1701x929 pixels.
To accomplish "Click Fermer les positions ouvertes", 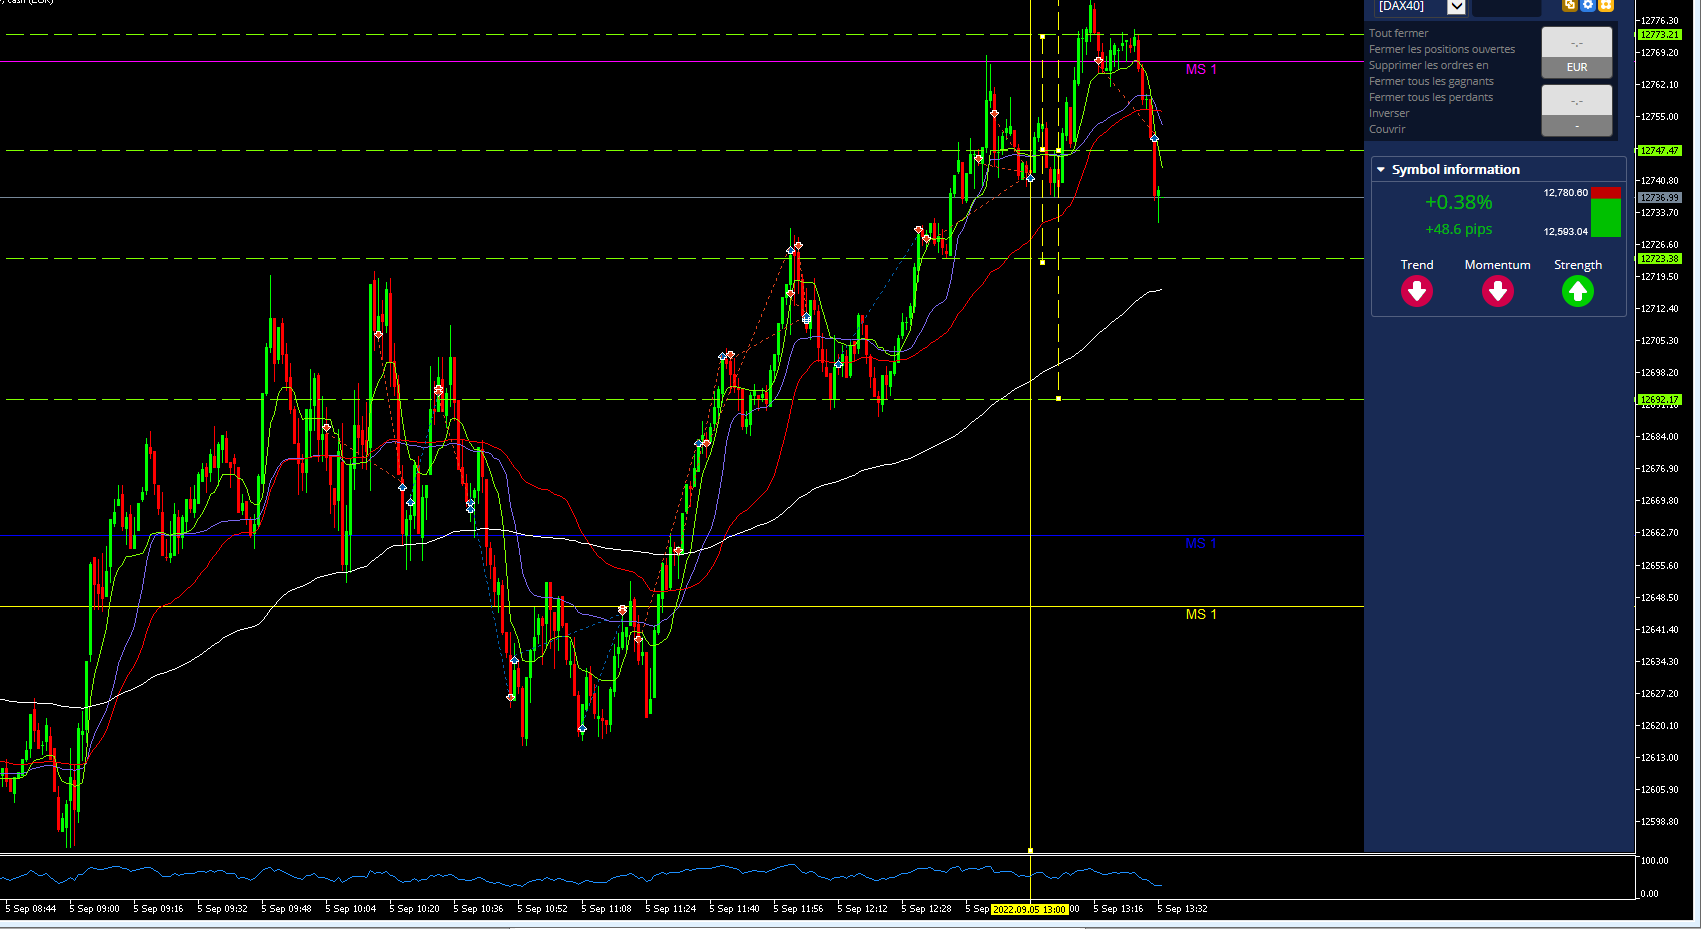I will (x=1441, y=49).
